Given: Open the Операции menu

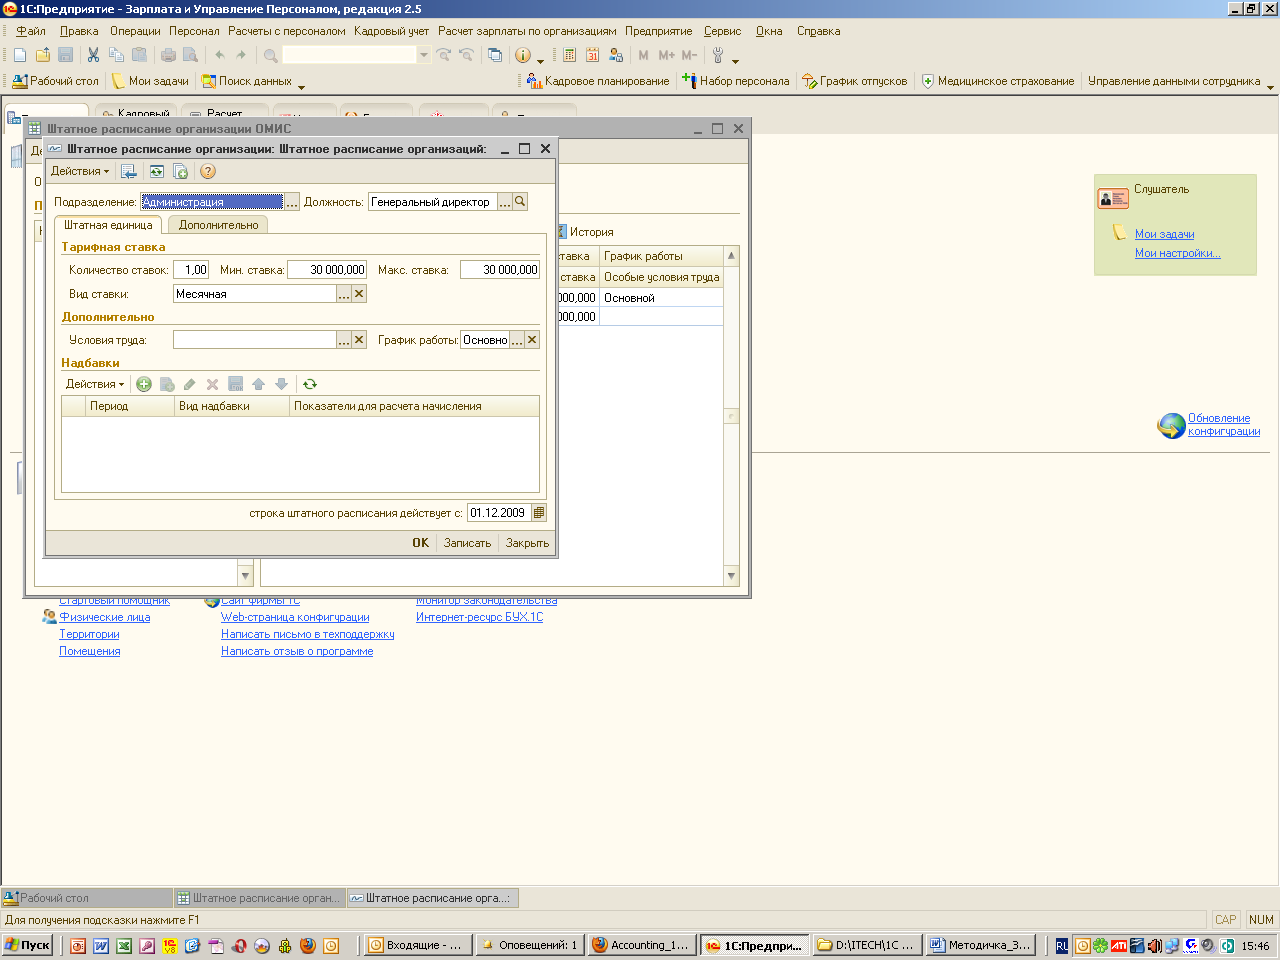Looking at the screenshot, I should (135, 31).
